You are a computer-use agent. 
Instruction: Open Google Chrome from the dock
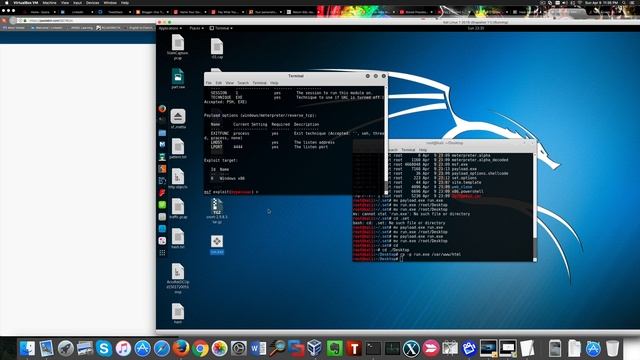(200, 349)
